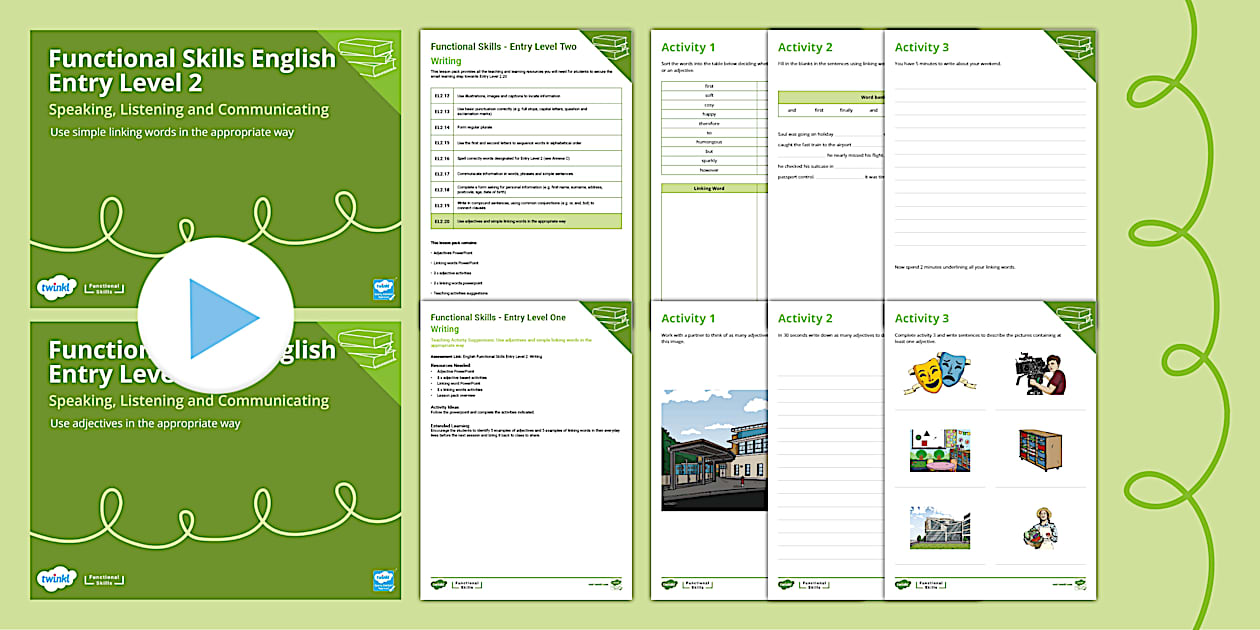
Task: Click the Linking Word table header
Action: [x=708, y=188]
